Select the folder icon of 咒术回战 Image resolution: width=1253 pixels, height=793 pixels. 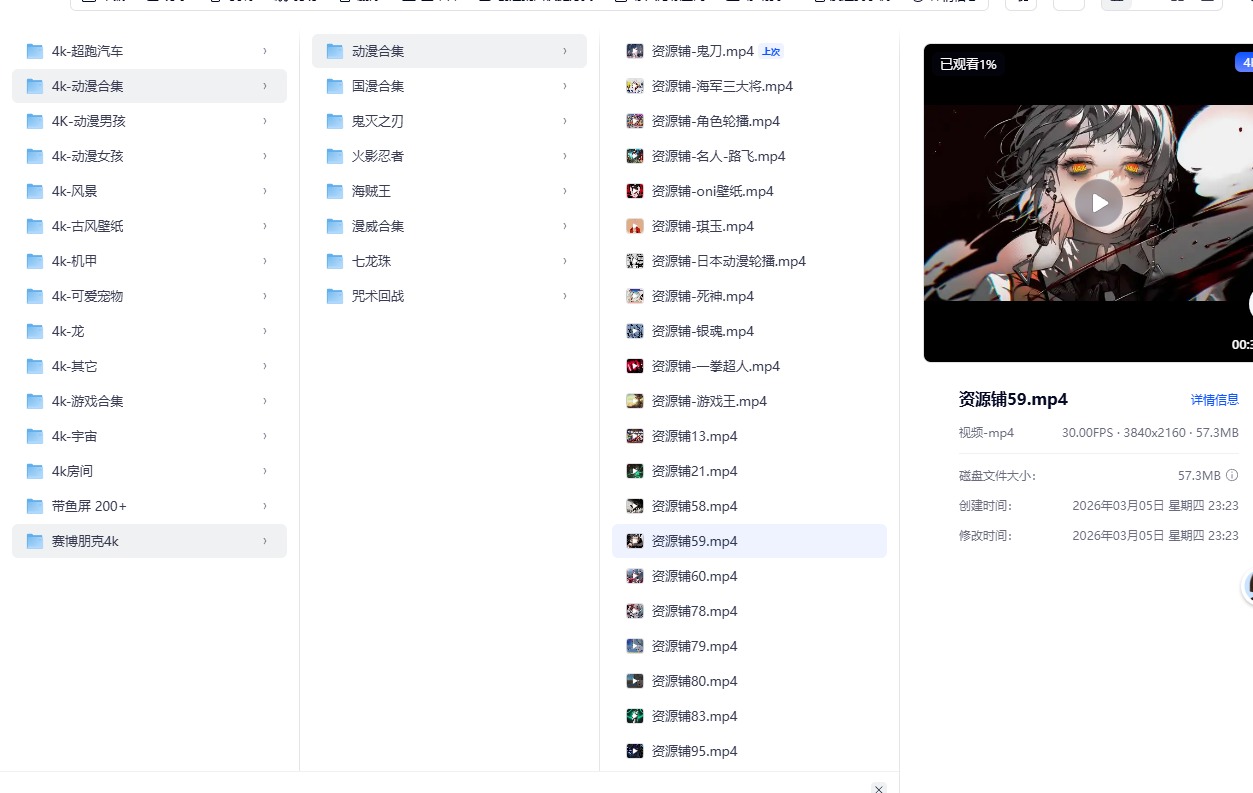(335, 296)
